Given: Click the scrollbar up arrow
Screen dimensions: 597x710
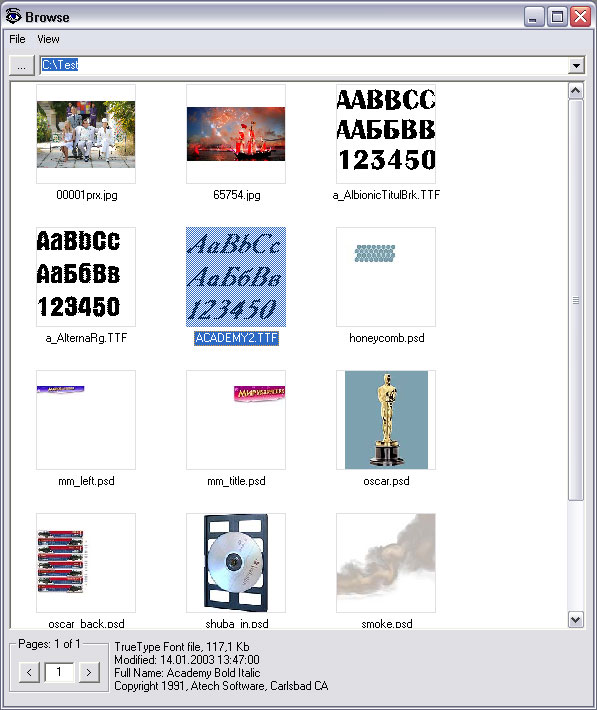Looking at the screenshot, I should [576, 91].
